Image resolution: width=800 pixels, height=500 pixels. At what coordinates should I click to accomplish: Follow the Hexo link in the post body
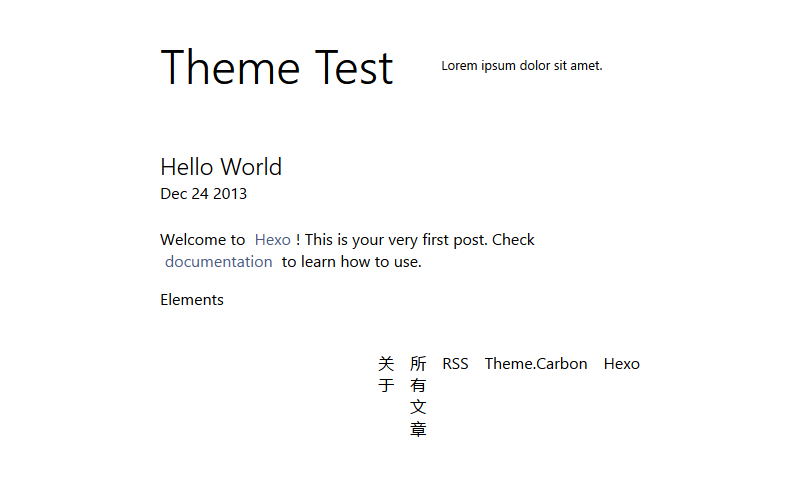[272, 240]
